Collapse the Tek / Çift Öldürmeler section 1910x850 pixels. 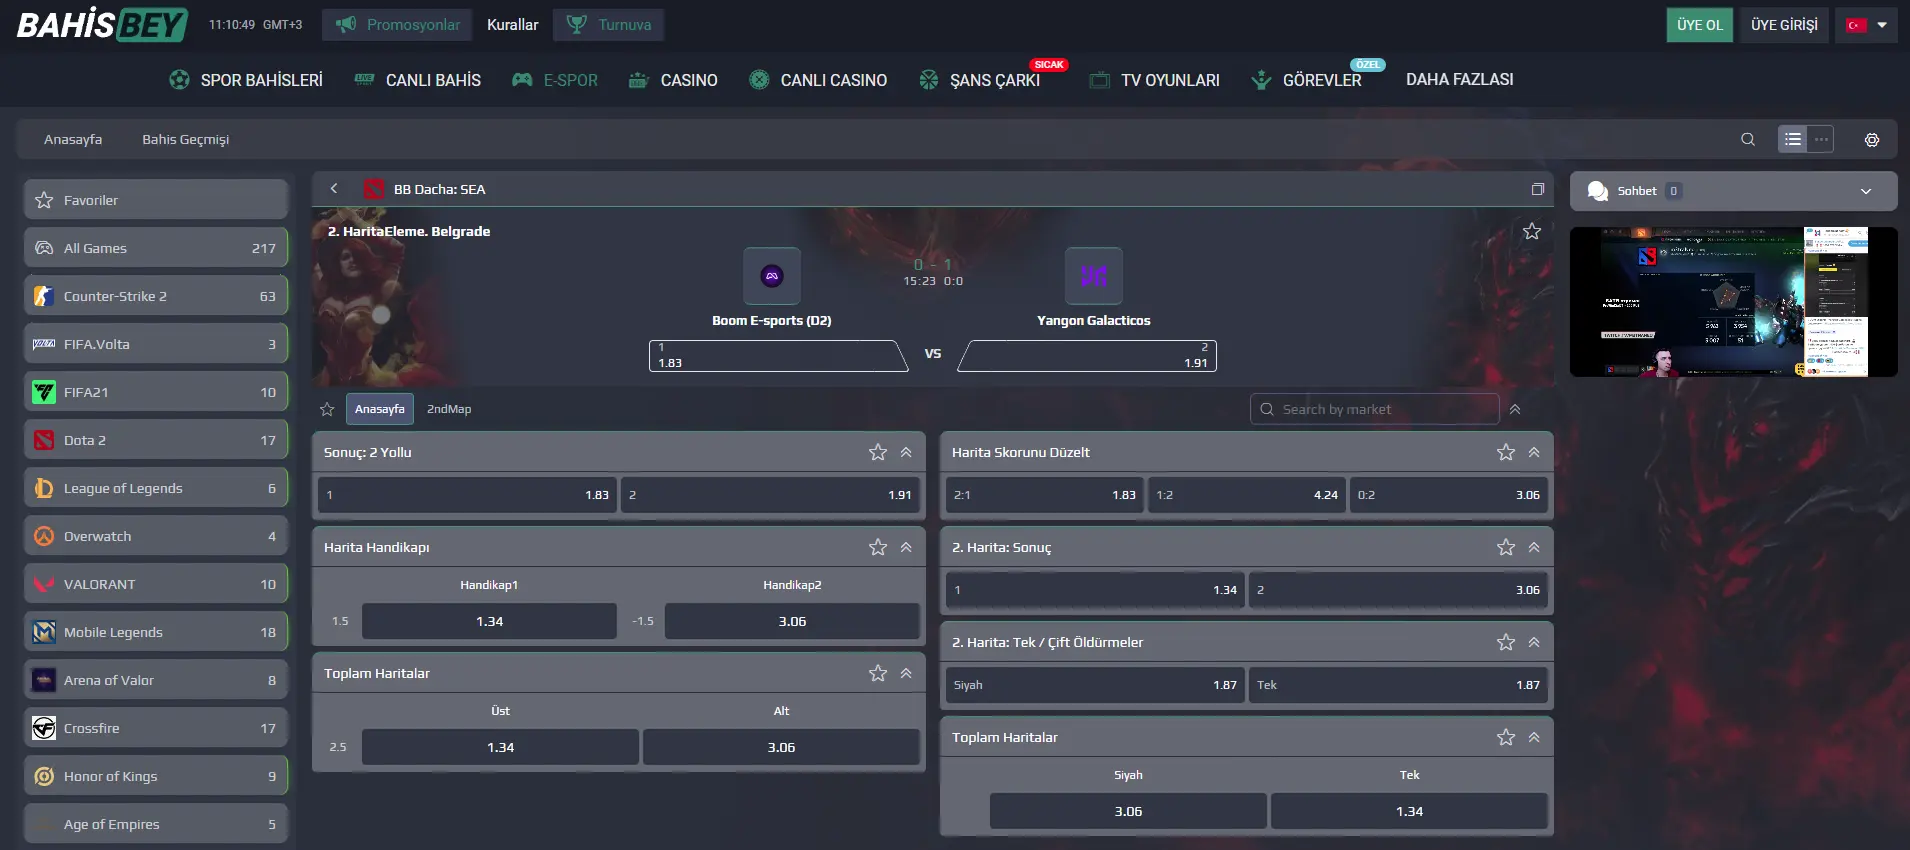click(1534, 642)
